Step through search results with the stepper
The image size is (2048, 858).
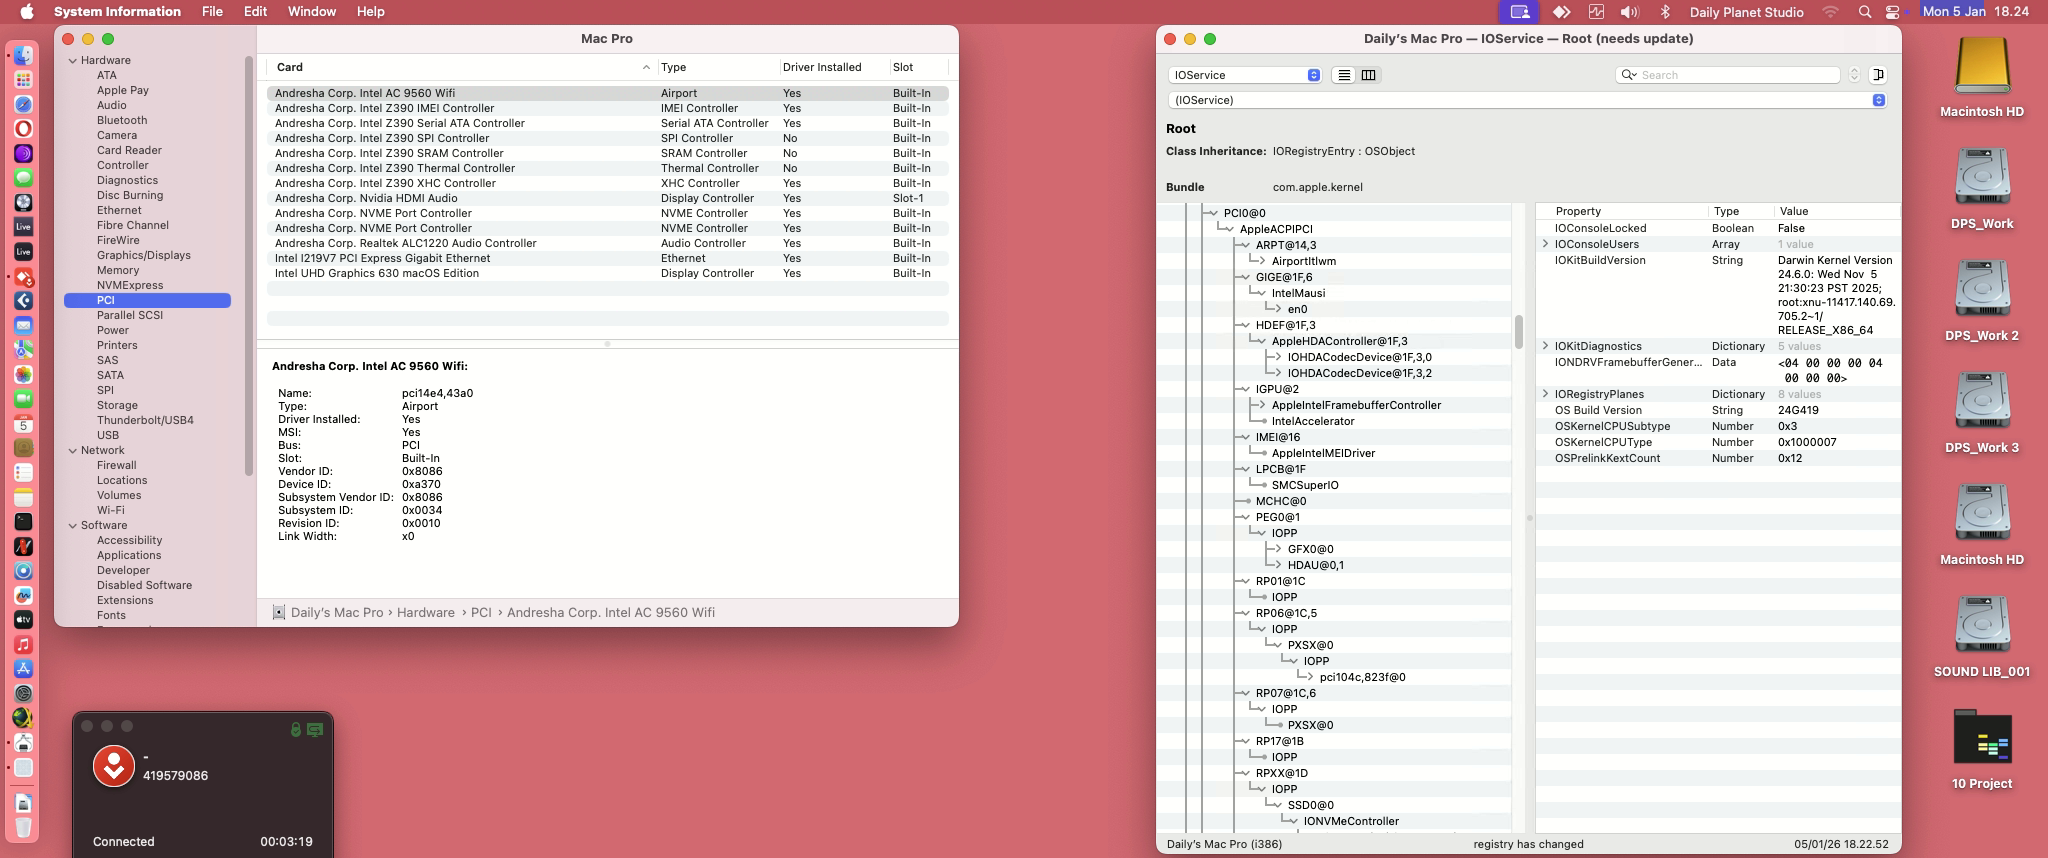pos(1854,75)
